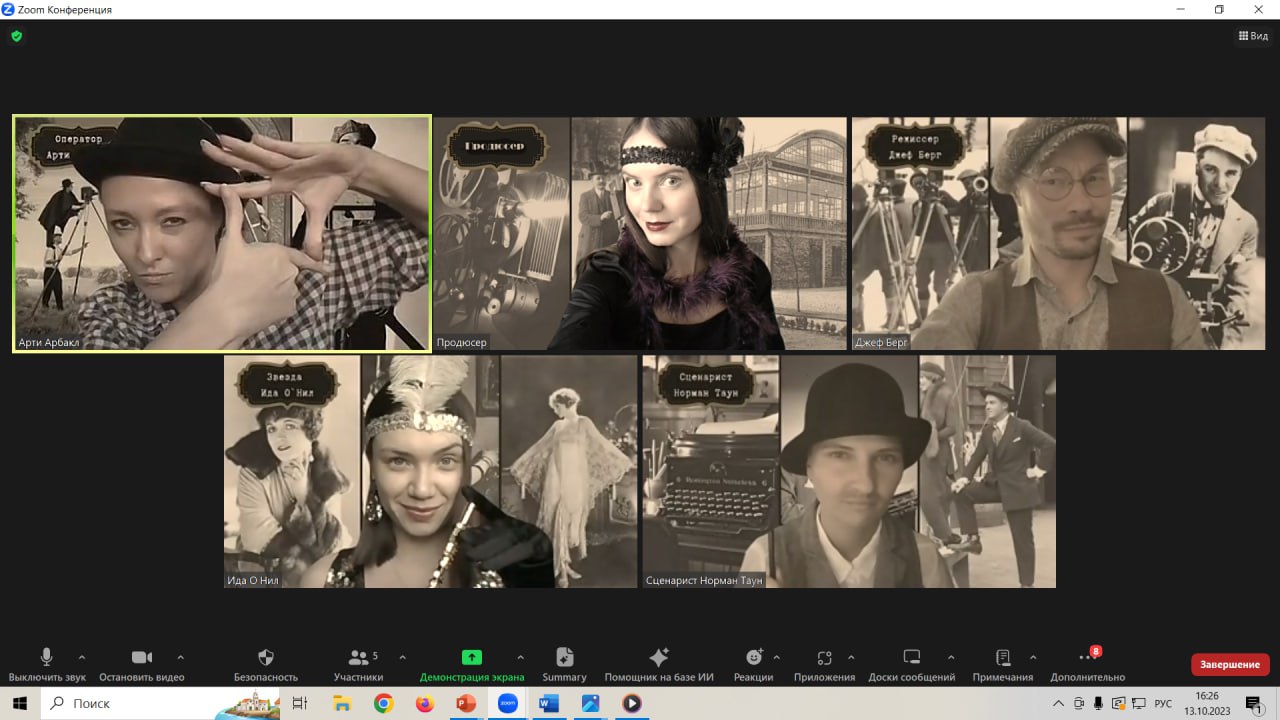Viewport: 1280px width, 720px height.
Task: Open the Whiteboards (Доски сообщений) icon
Action: (911, 658)
